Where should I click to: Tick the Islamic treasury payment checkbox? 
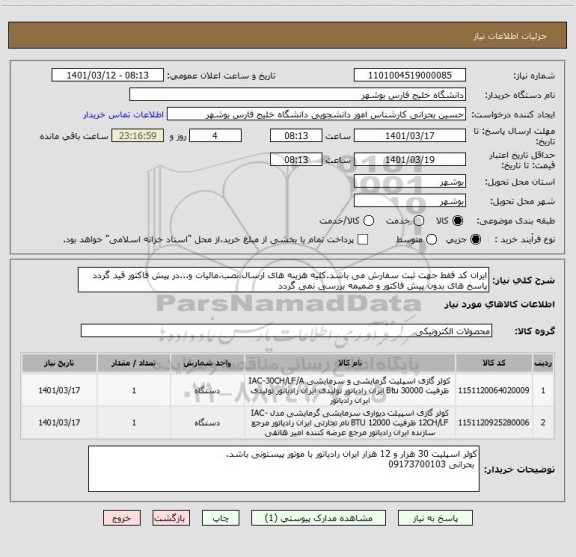coord(363,240)
